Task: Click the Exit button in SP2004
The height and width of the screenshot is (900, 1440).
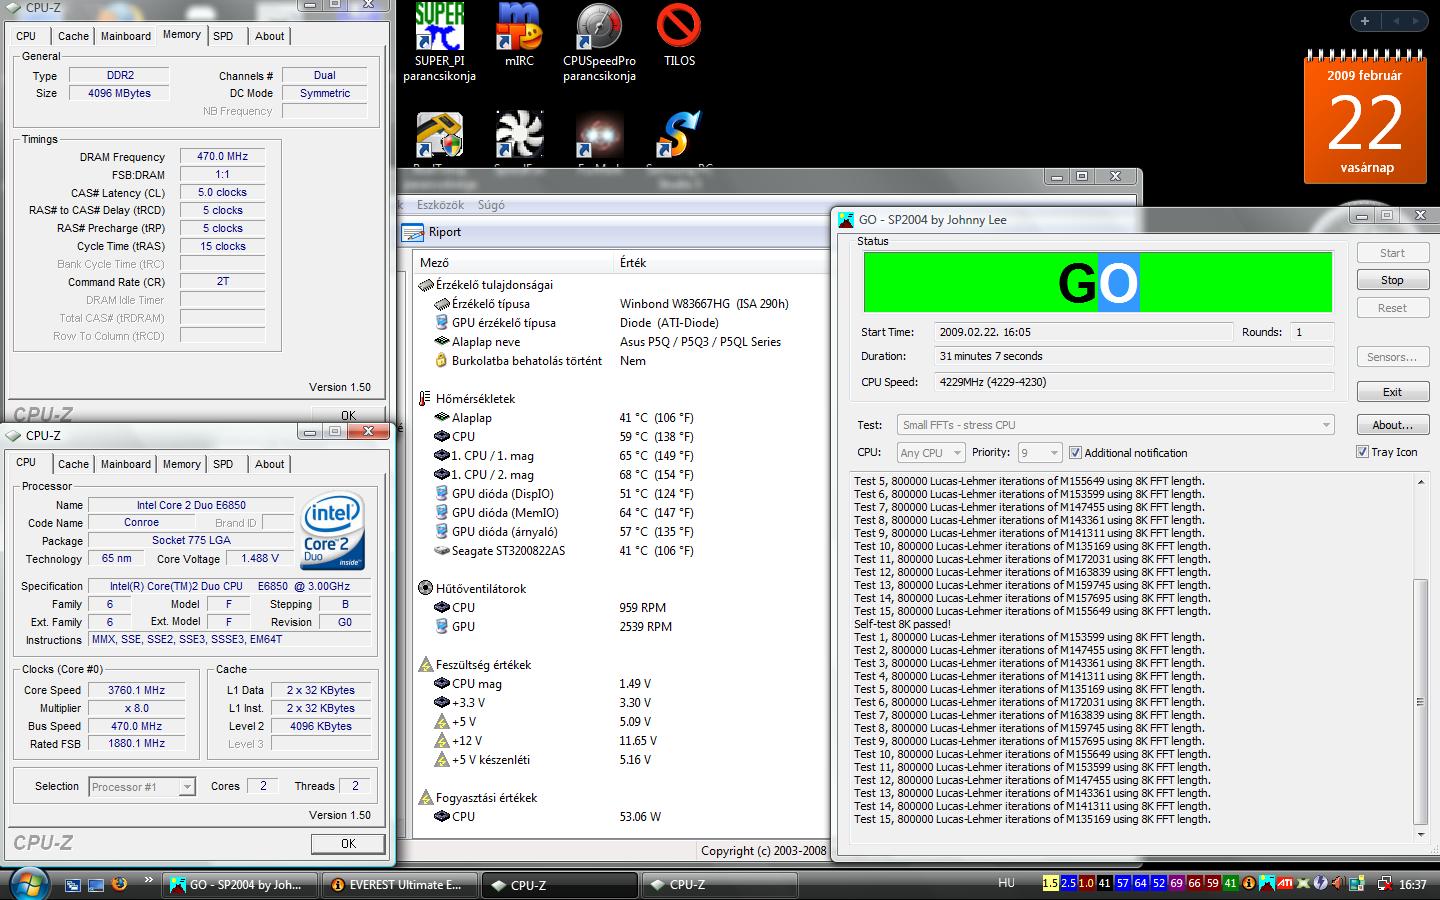Action: pyautogui.click(x=1392, y=392)
